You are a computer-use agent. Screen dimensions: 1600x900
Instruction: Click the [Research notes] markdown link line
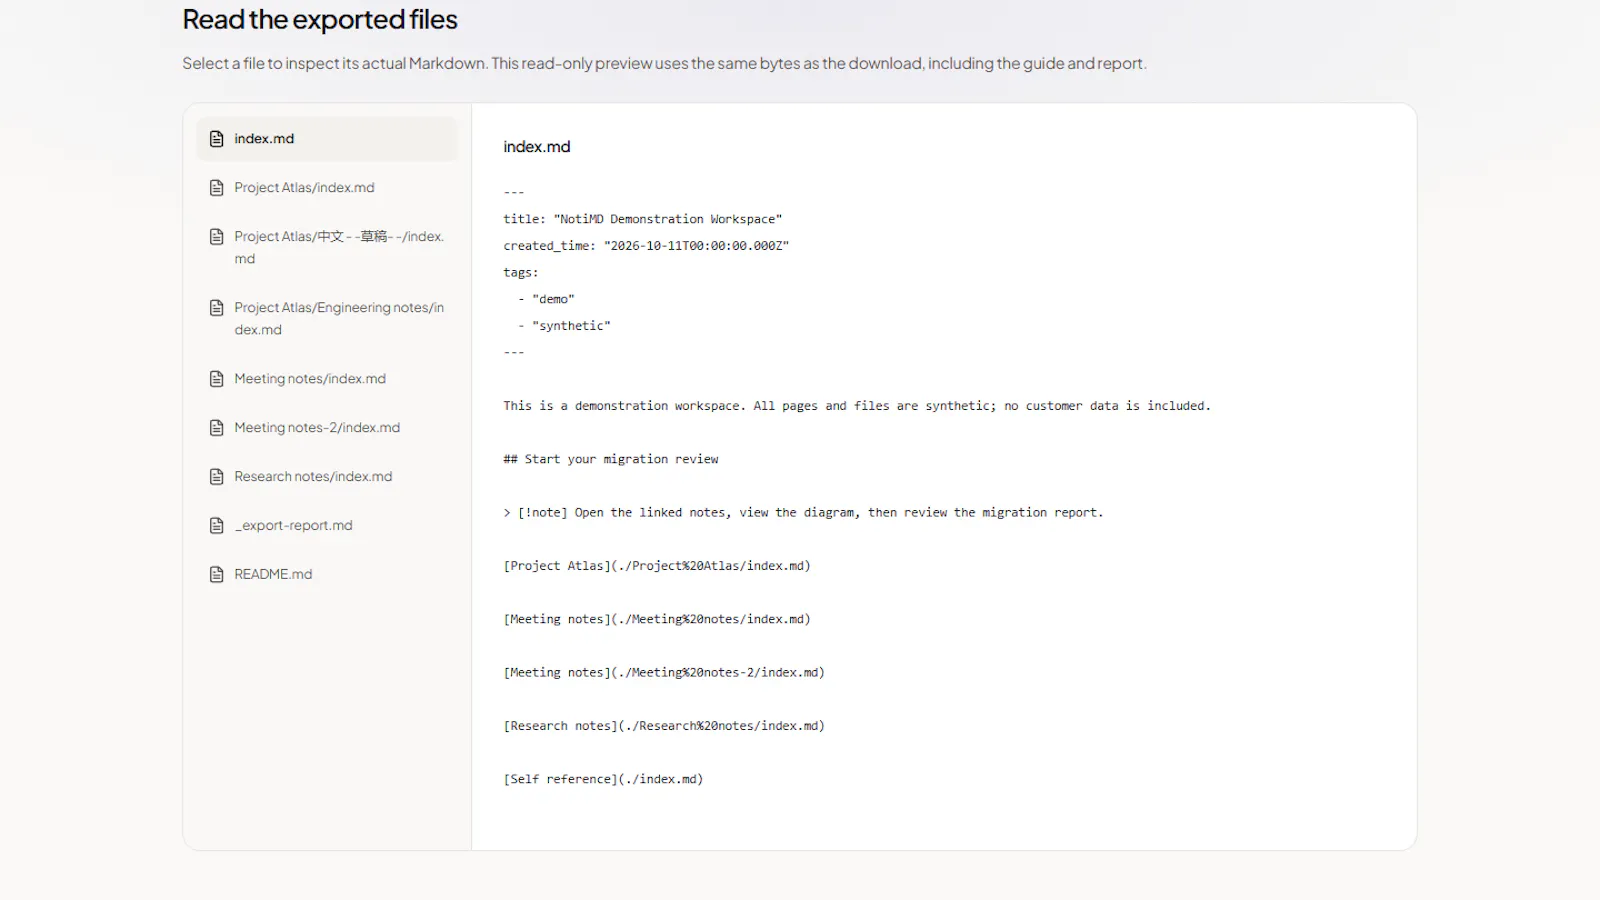(664, 726)
